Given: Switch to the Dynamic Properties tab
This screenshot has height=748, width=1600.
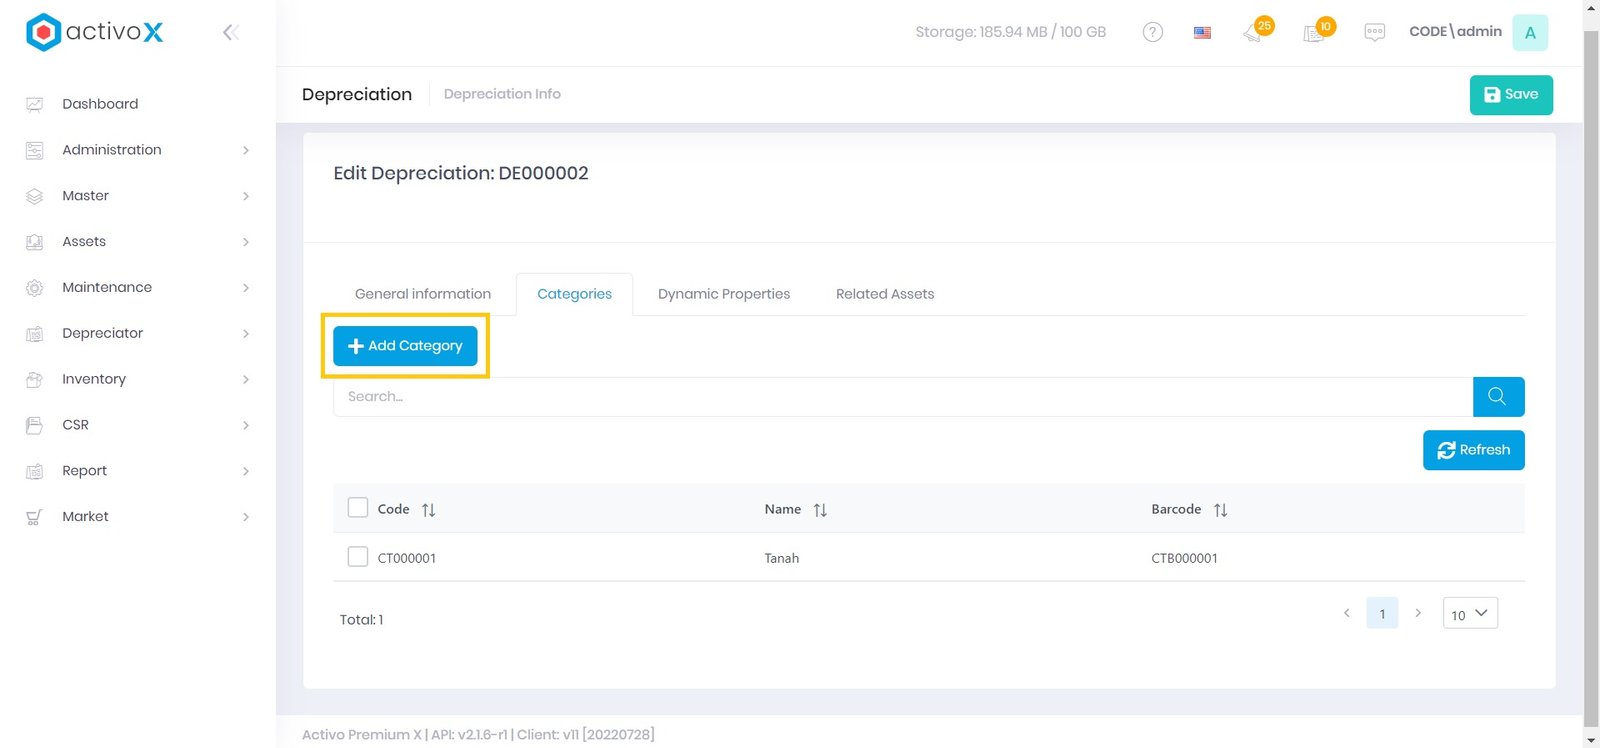Looking at the screenshot, I should (723, 294).
